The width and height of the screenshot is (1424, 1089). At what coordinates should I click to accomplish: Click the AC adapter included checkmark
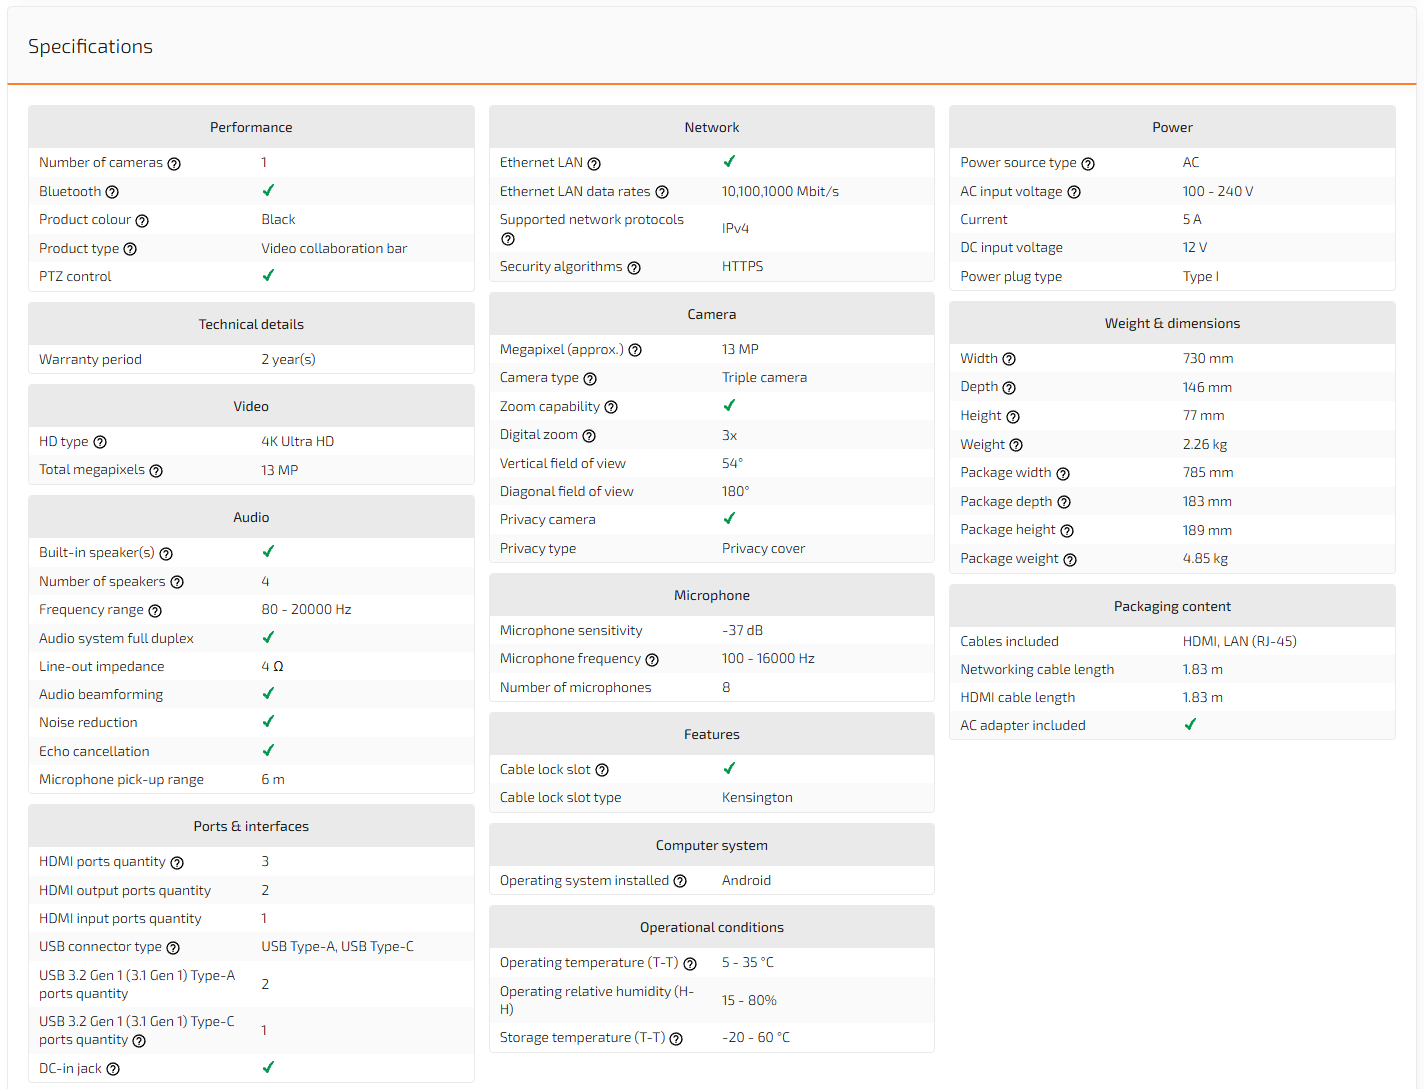[x=1190, y=724]
